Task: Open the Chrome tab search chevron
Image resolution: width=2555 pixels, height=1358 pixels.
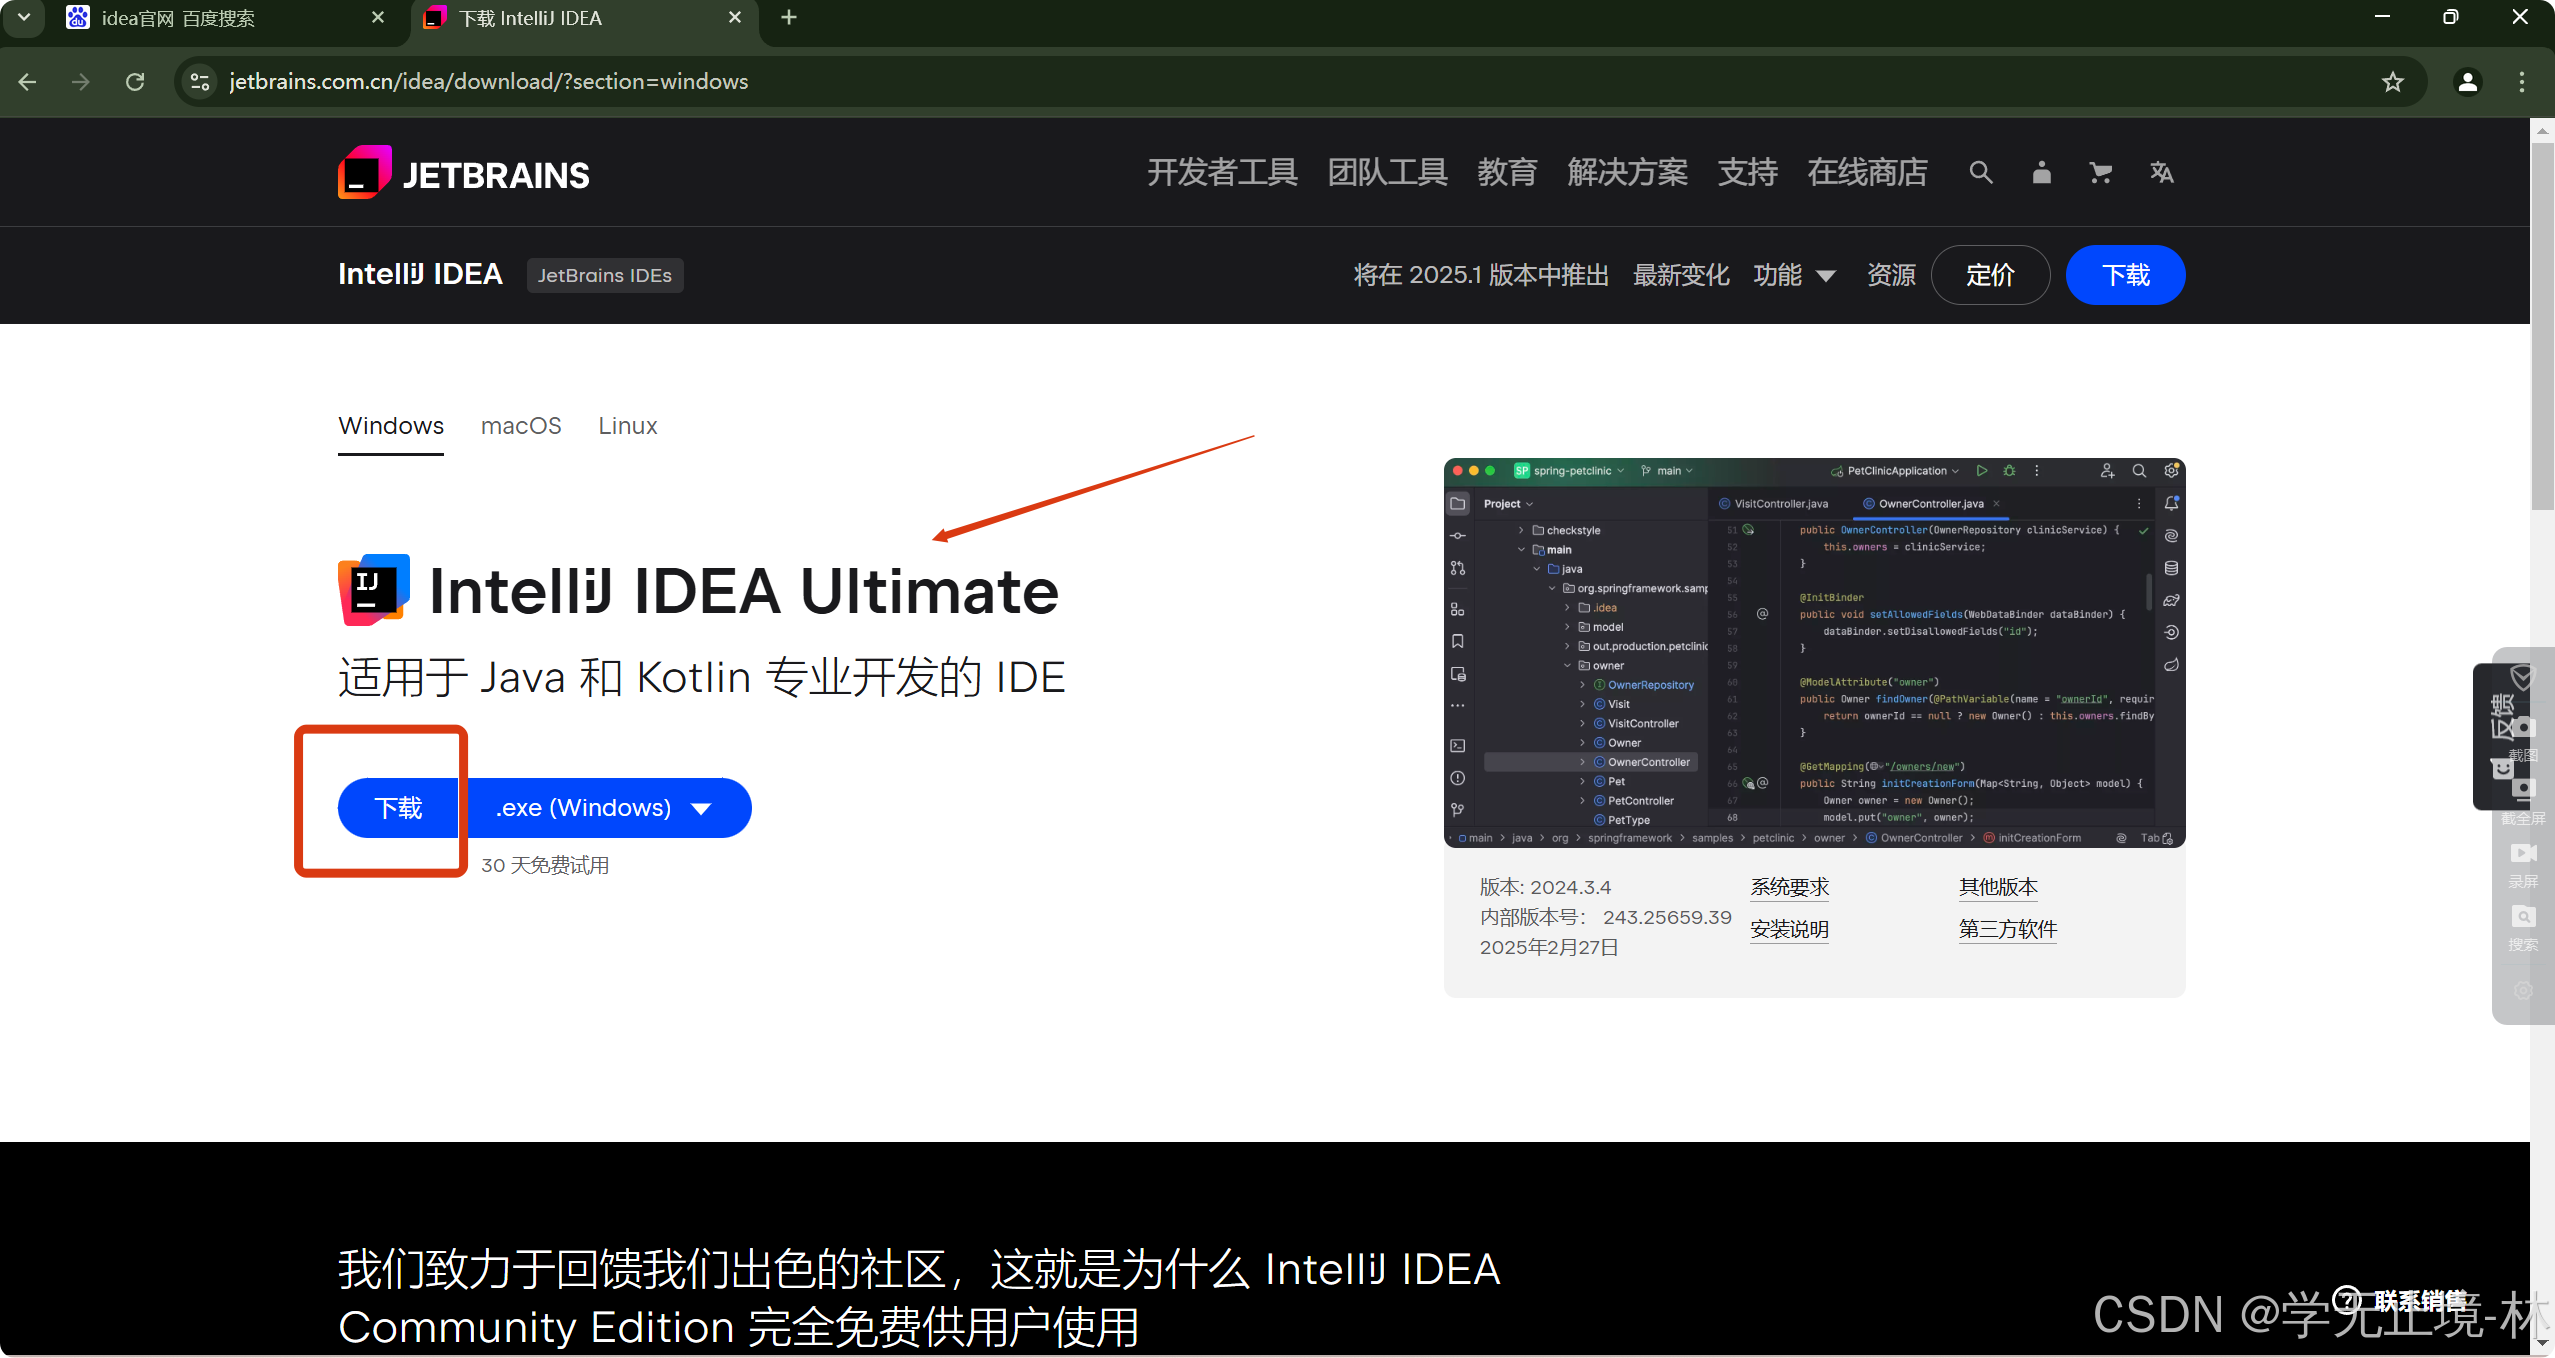Action: tap(24, 18)
